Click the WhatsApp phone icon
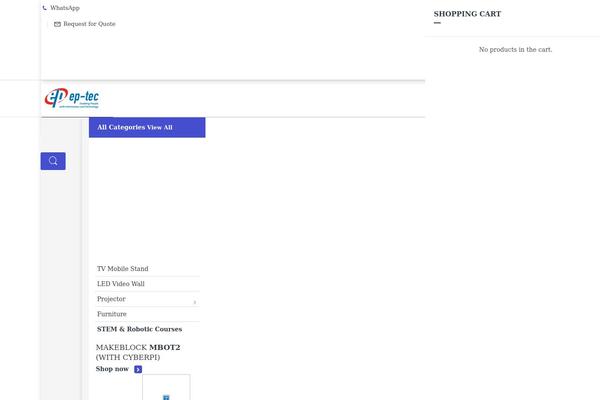The image size is (600, 400). click(45, 8)
